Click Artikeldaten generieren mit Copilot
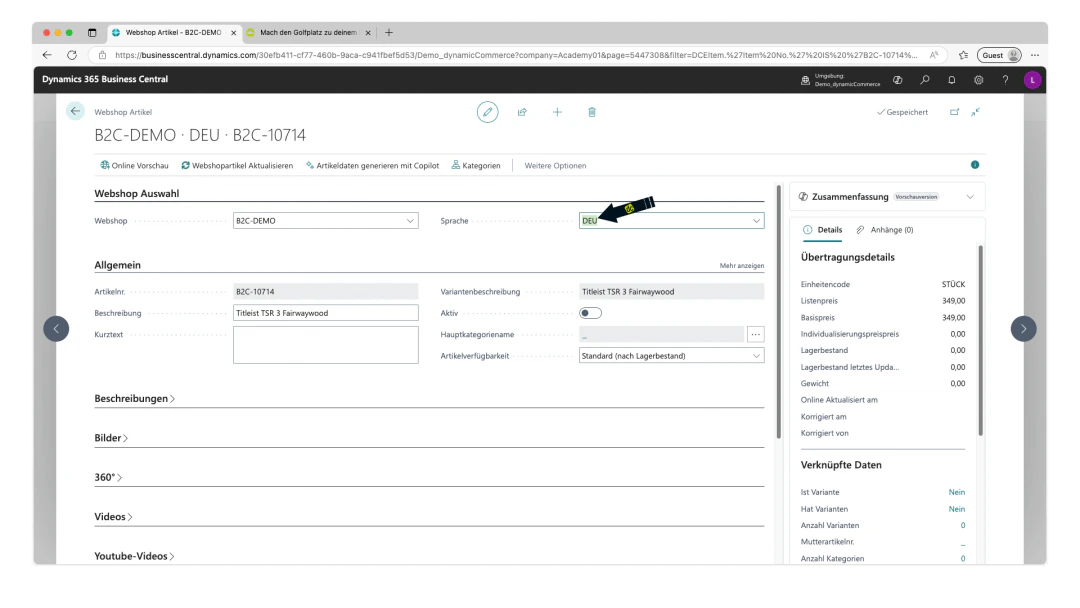The height and width of the screenshot is (608, 1080). [x=373, y=165]
